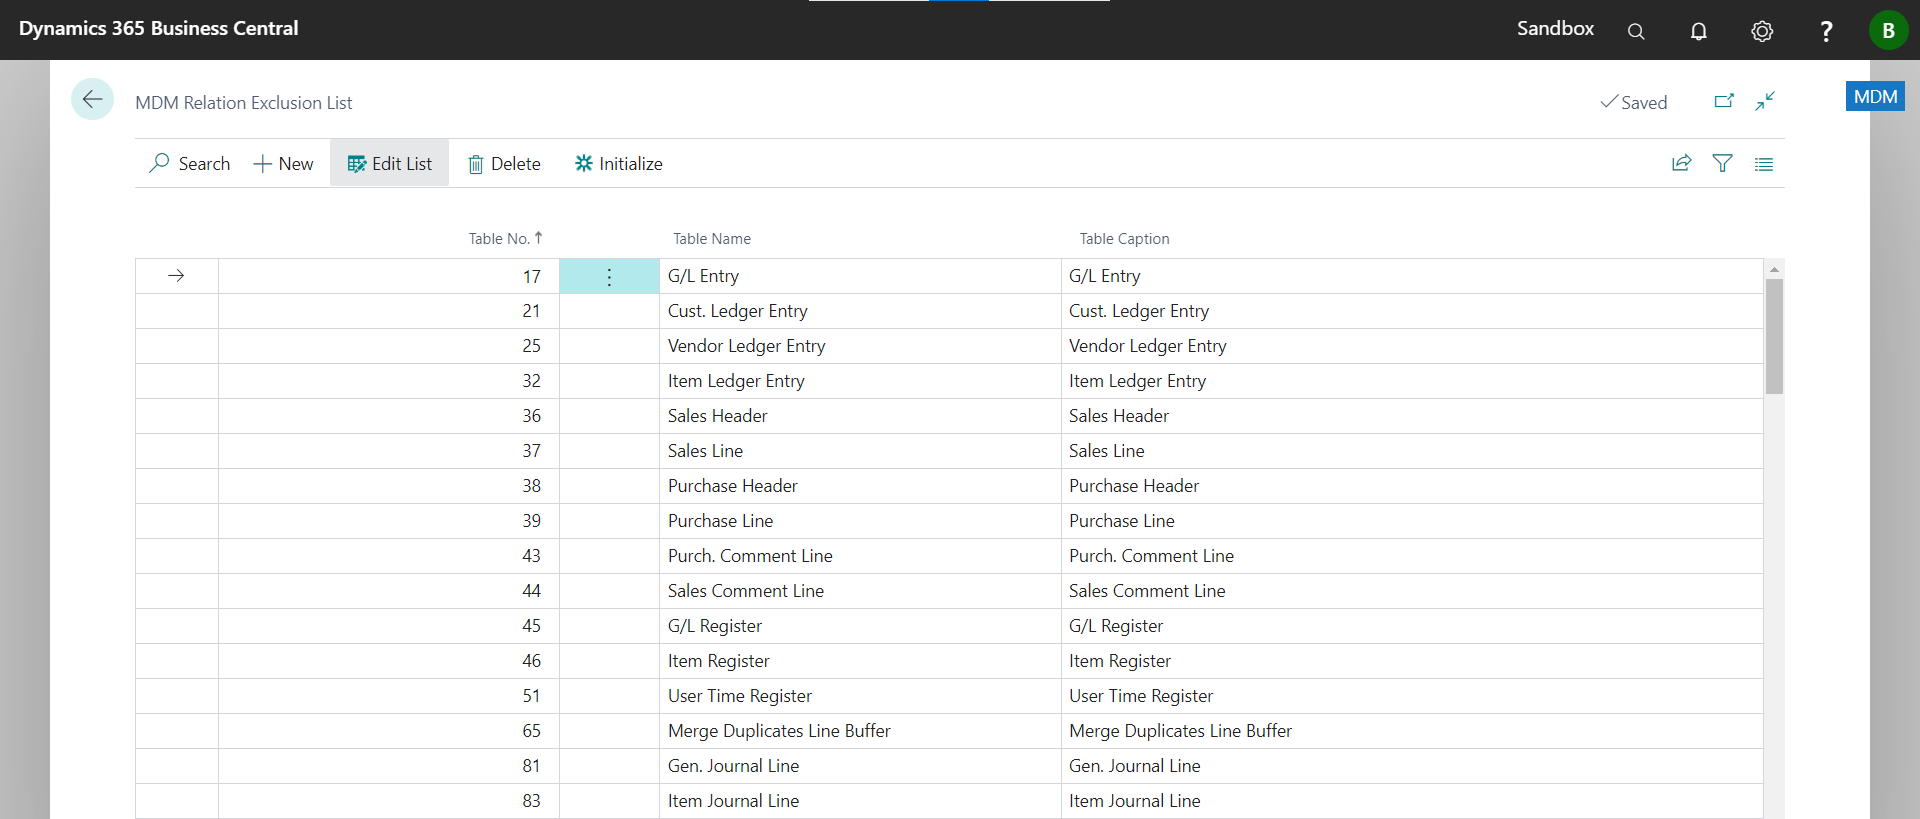Open the help question mark

[x=1826, y=31]
